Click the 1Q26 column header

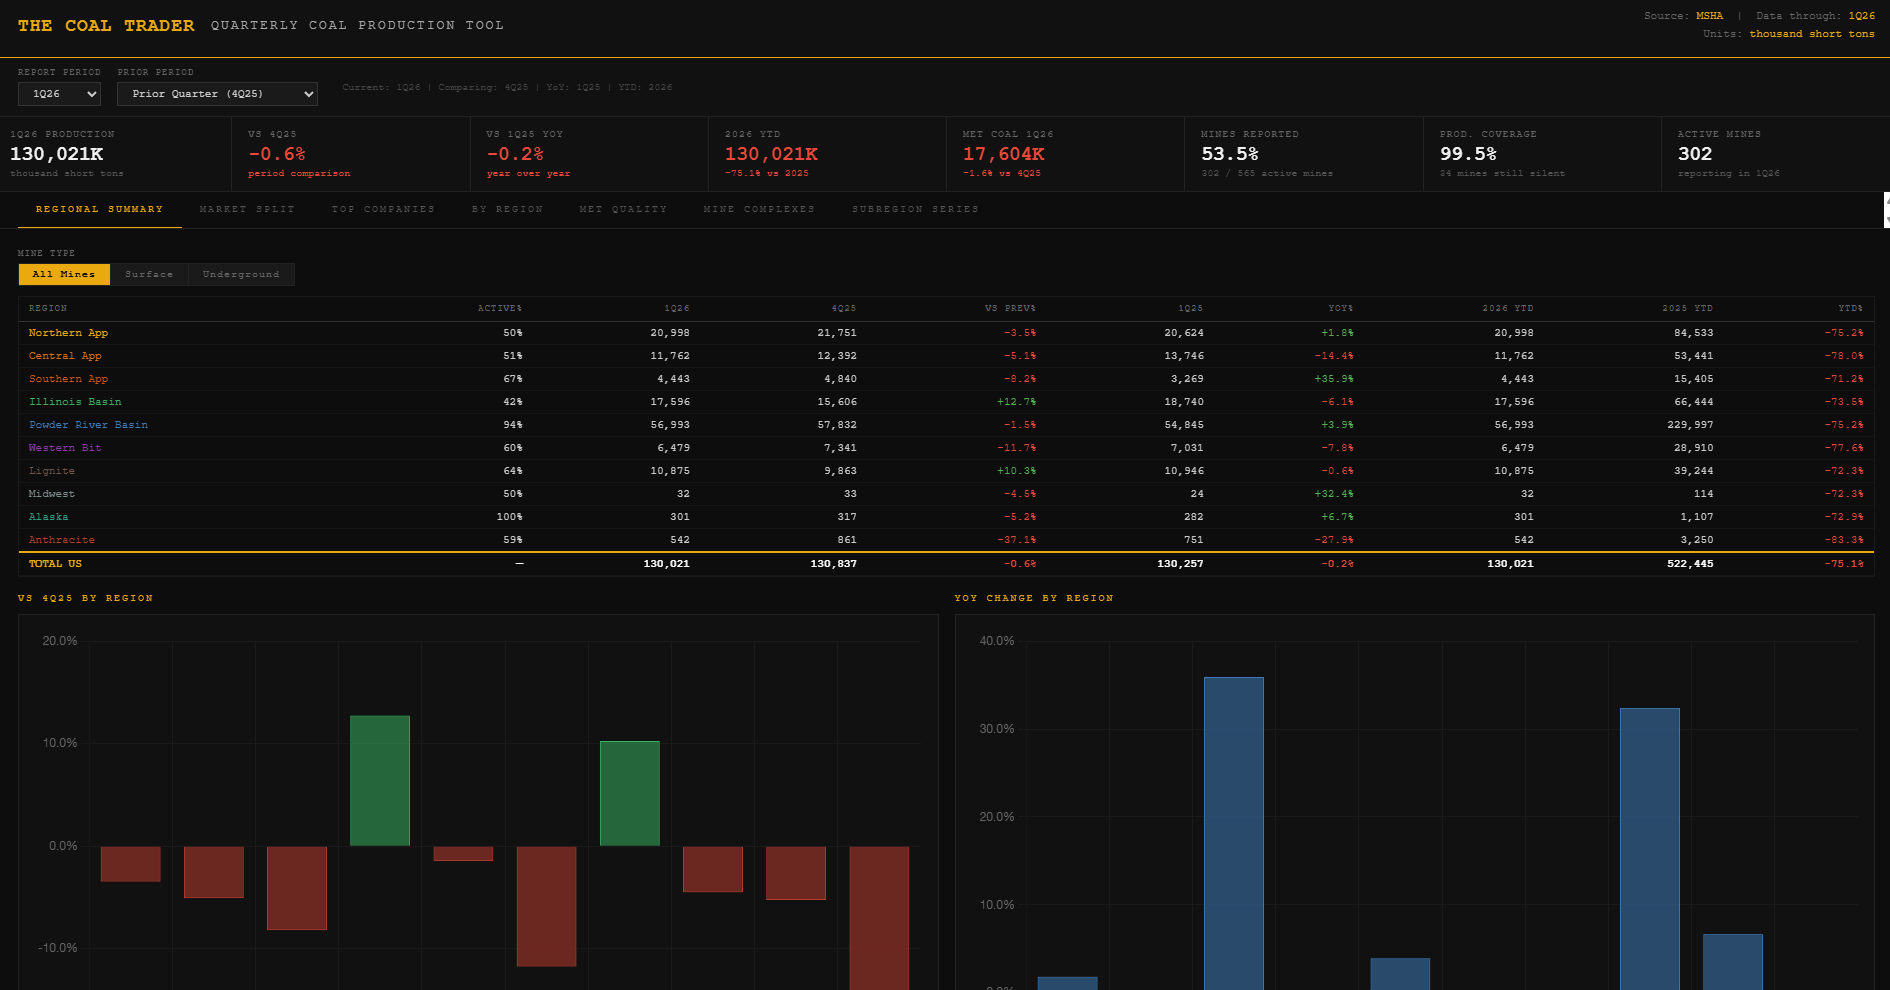coord(677,308)
